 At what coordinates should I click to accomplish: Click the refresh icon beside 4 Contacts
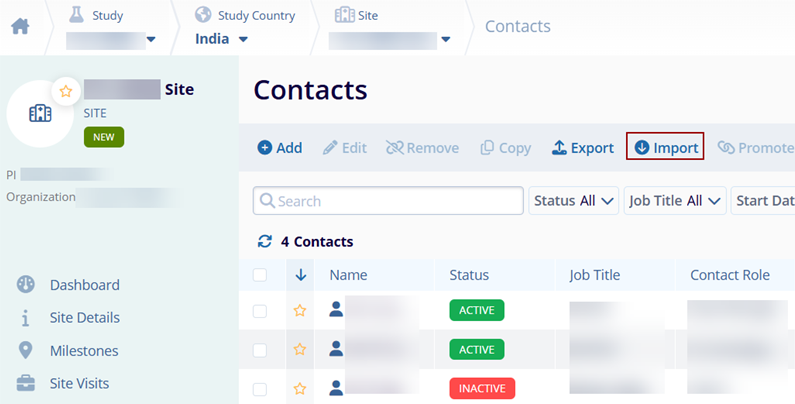click(x=265, y=241)
